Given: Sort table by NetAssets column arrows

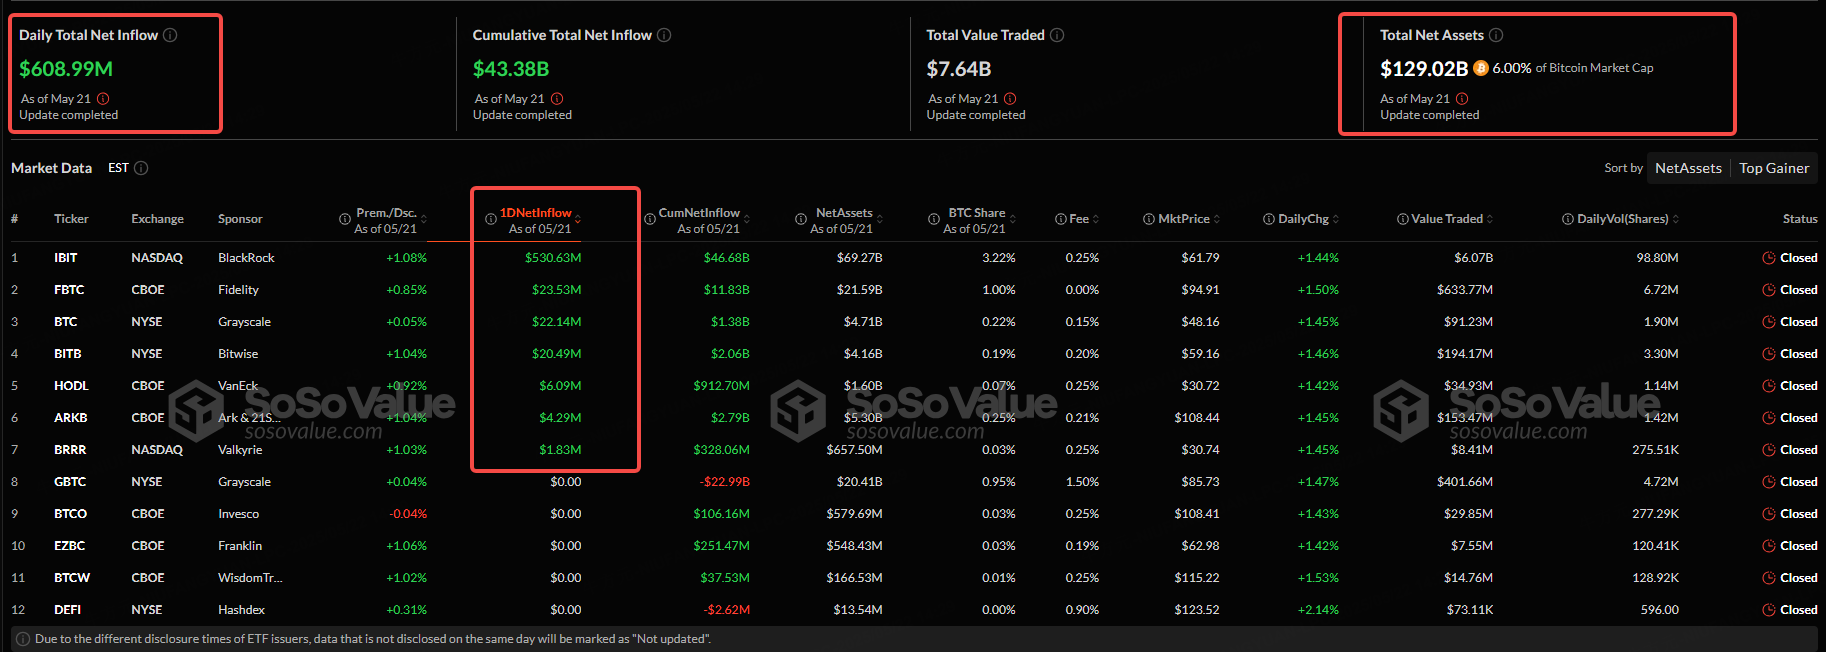Looking at the screenshot, I should 880,219.
